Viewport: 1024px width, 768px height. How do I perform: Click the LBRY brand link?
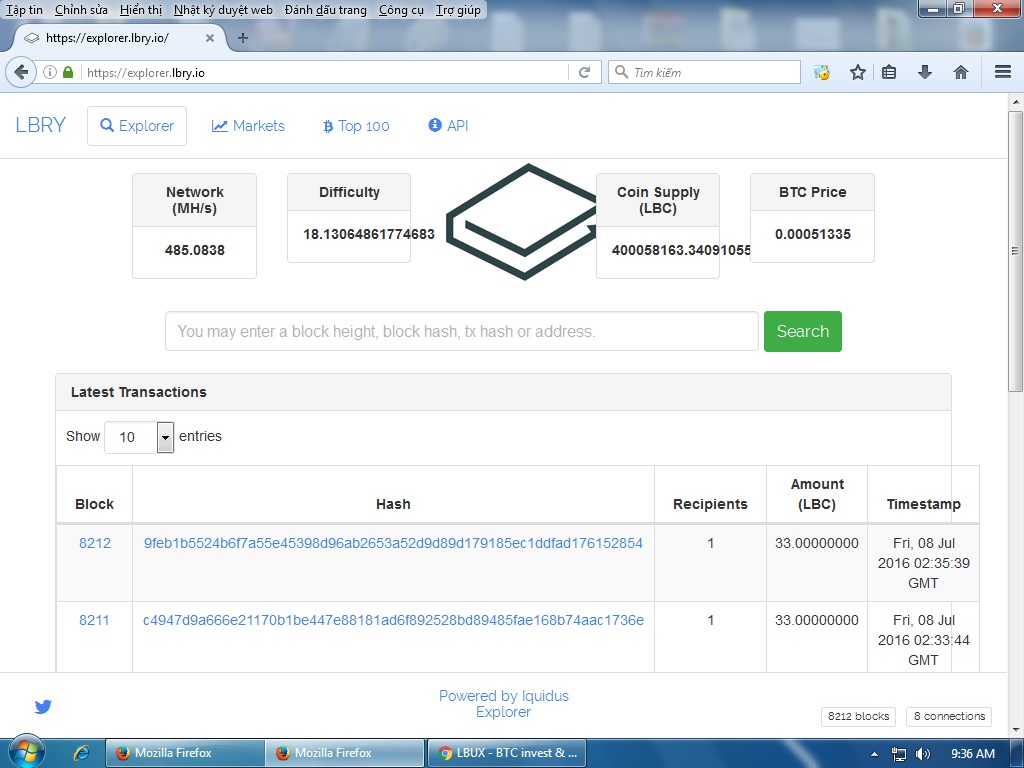(x=40, y=125)
